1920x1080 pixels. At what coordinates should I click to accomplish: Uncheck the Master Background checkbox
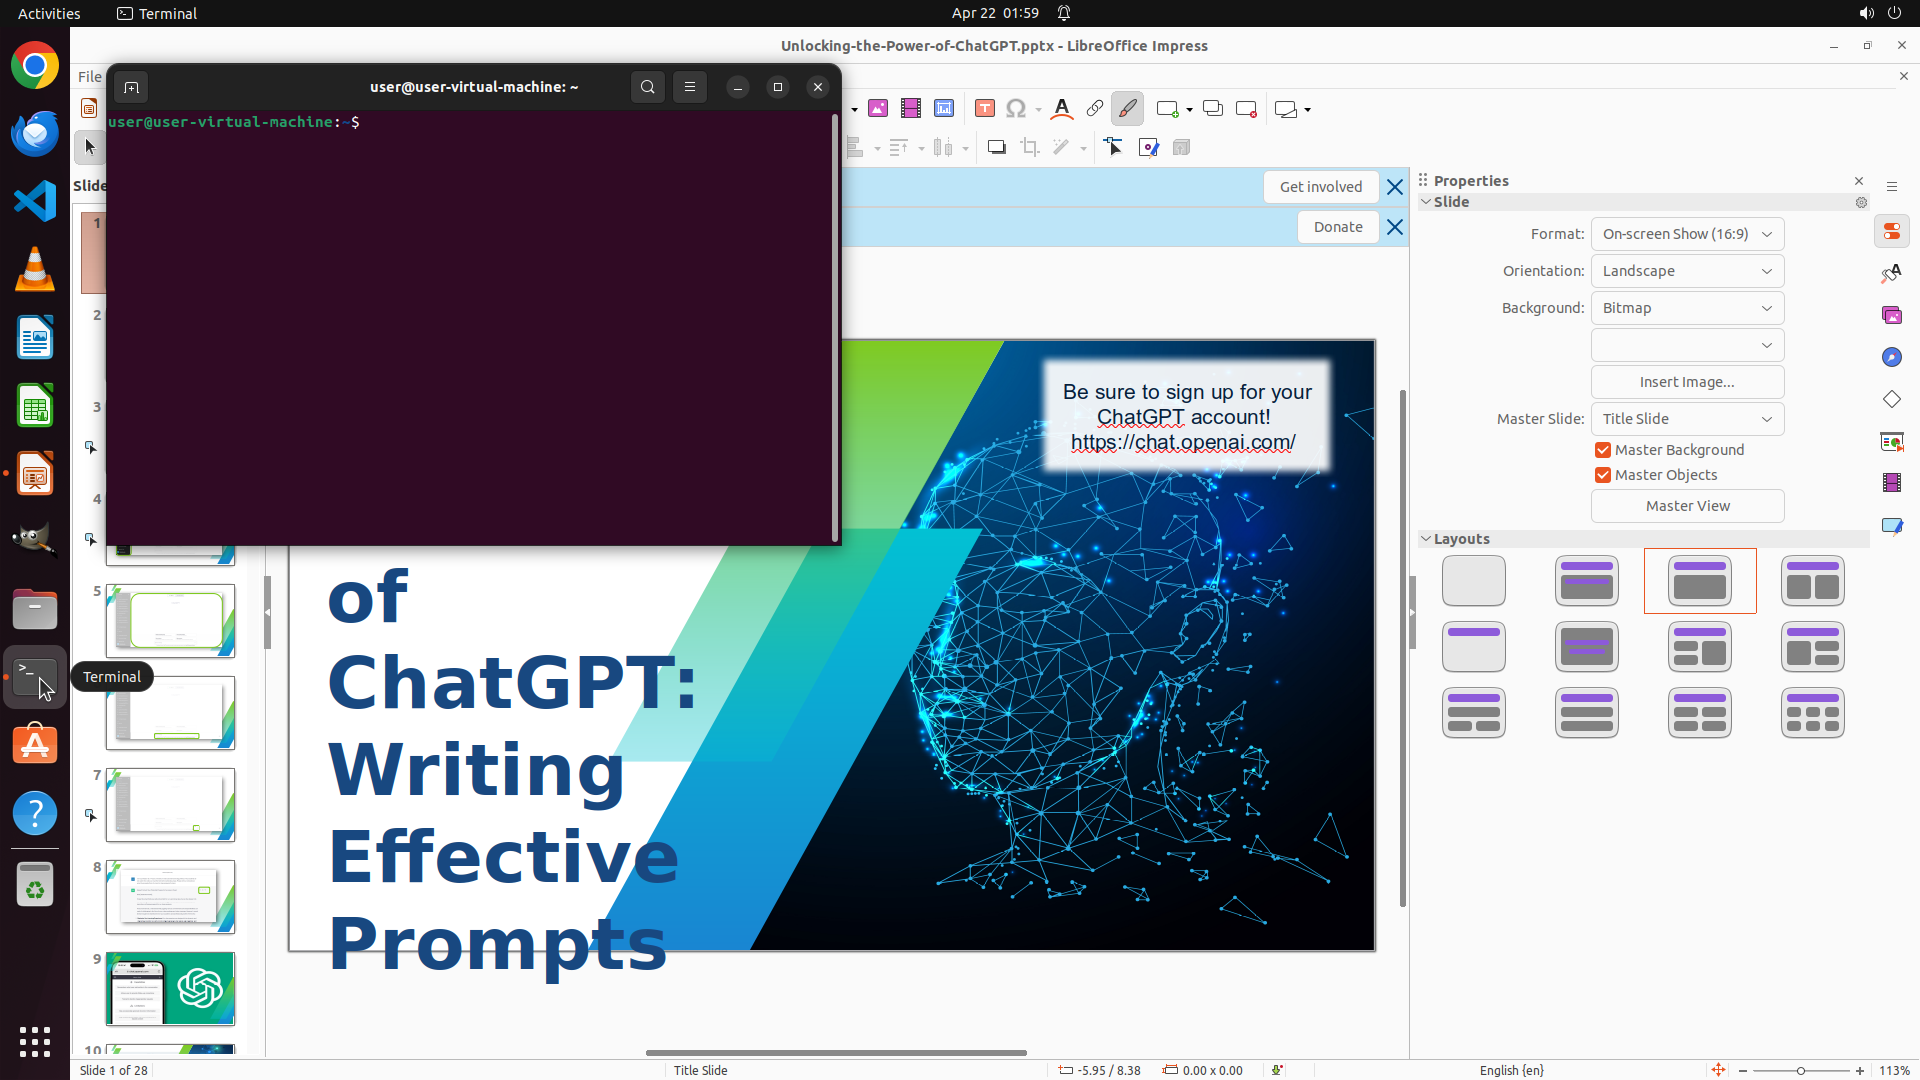click(x=1603, y=450)
